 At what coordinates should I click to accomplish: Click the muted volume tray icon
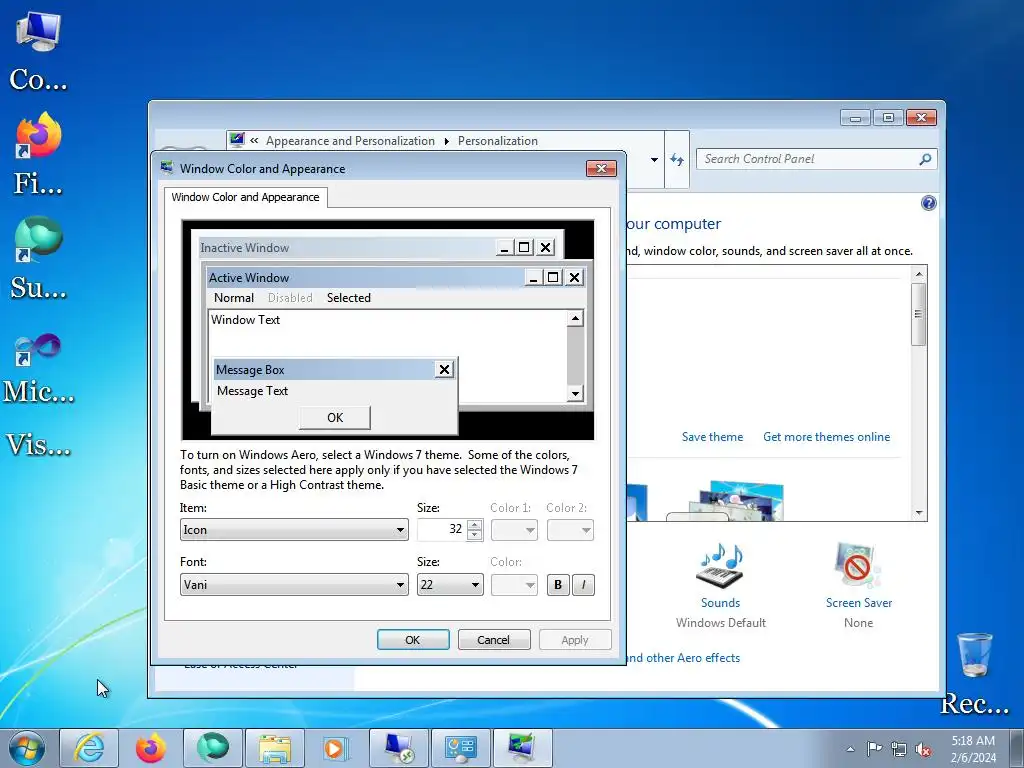coord(923,749)
